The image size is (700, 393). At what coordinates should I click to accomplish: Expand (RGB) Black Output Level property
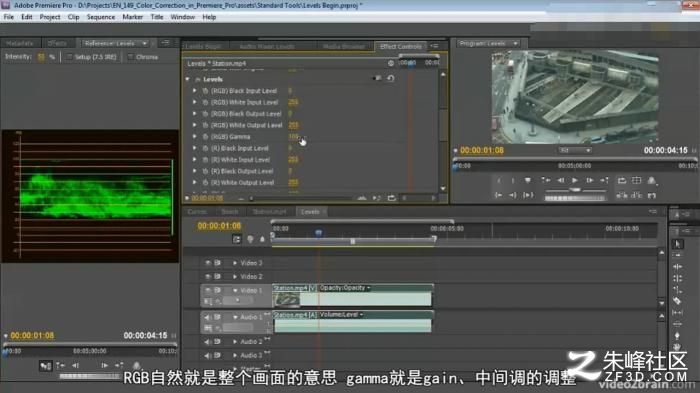coord(195,114)
